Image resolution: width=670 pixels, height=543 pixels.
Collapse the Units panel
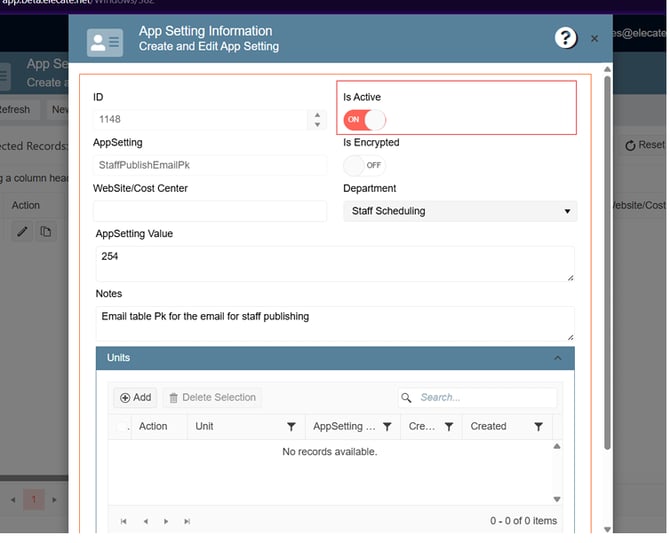557,358
